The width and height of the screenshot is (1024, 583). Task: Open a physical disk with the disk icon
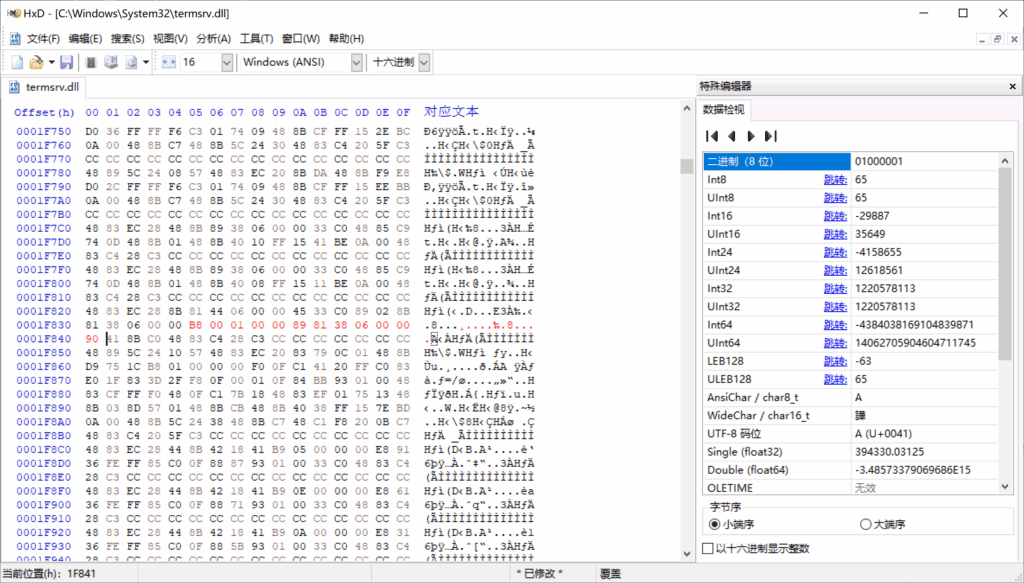click(x=111, y=61)
